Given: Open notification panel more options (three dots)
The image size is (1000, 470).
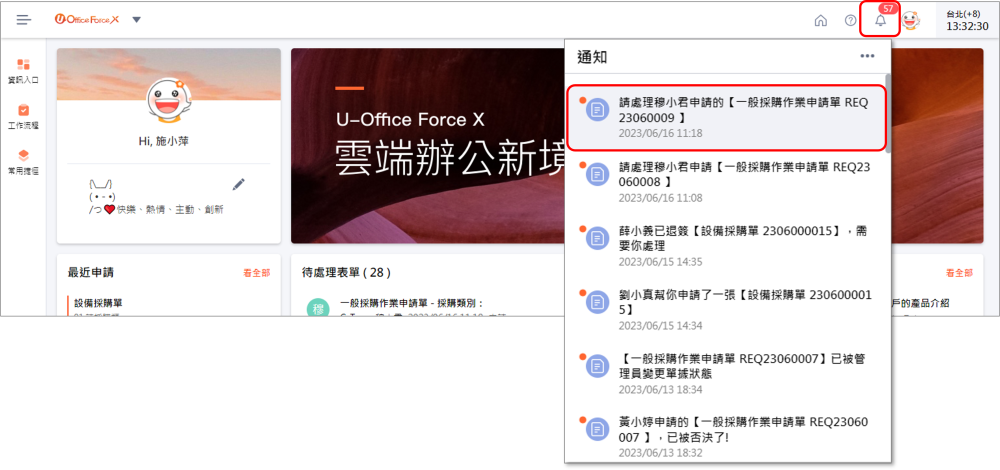Looking at the screenshot, I should (867, 56).
